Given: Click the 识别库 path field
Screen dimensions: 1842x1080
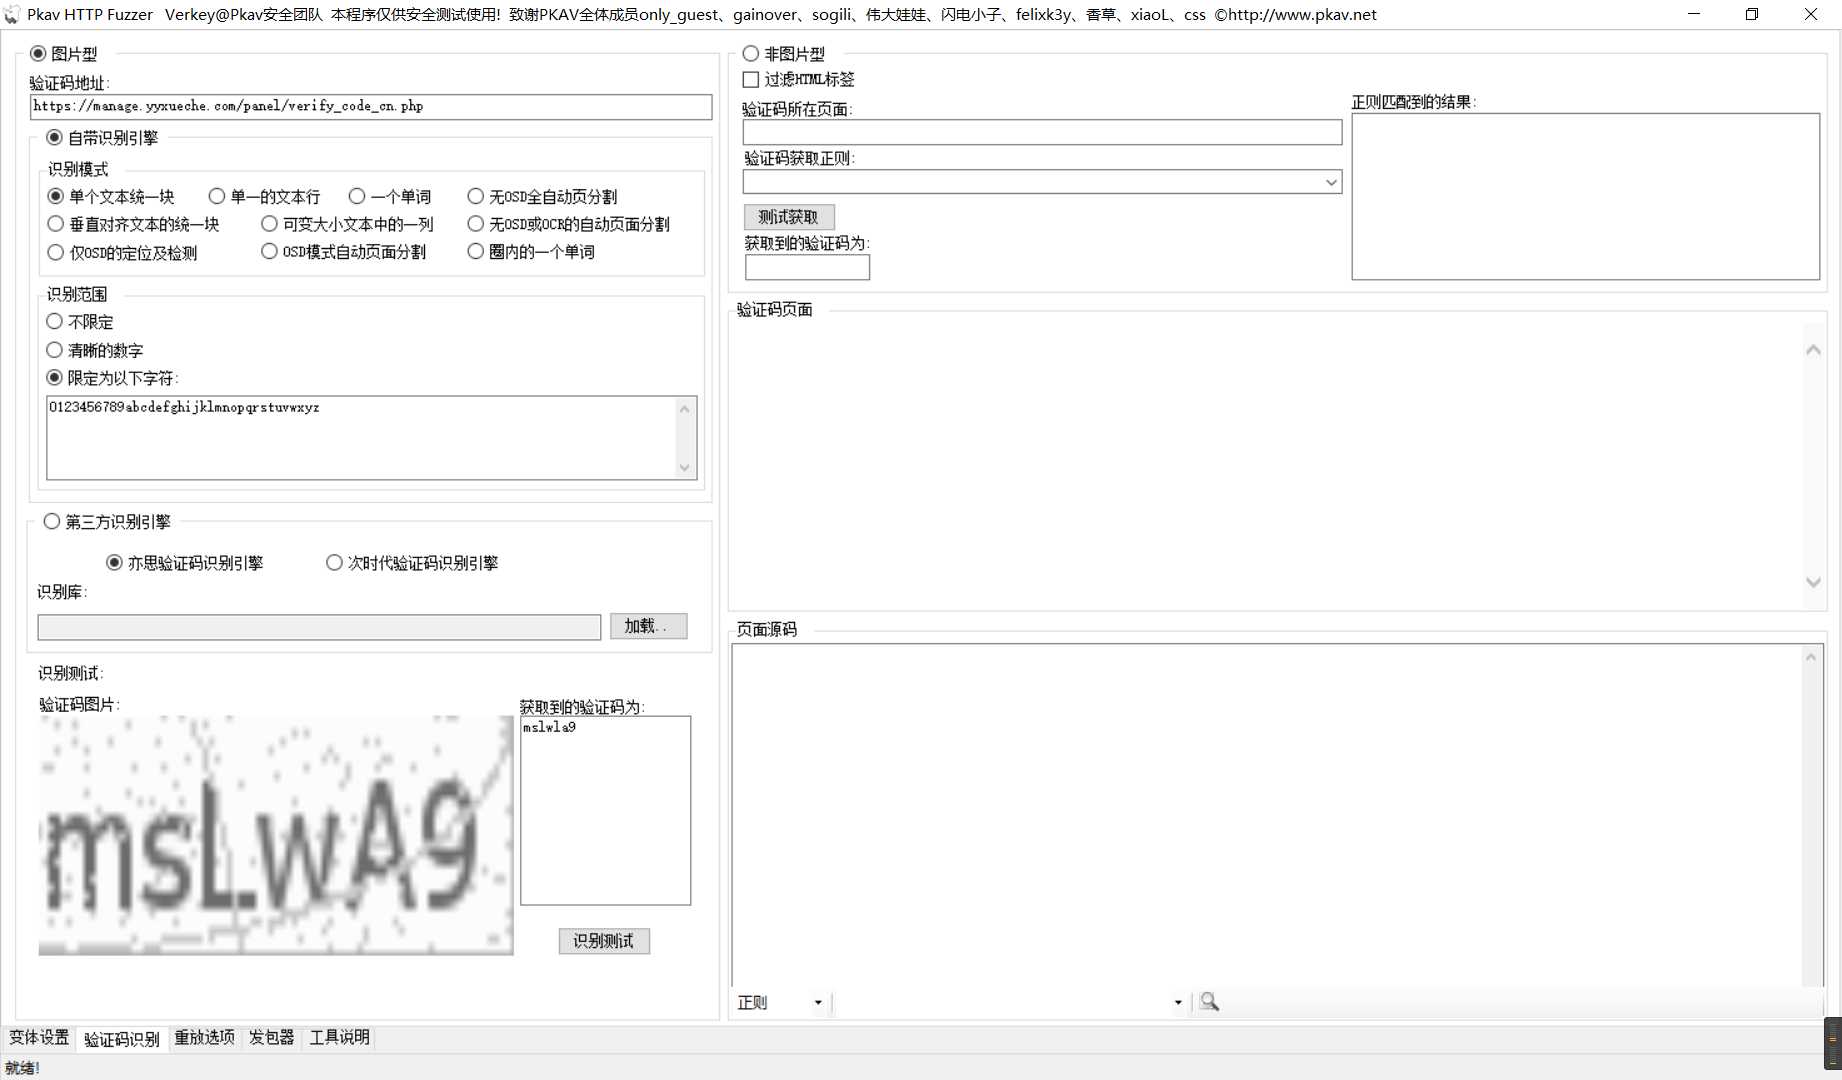Looking at the screenshot, I should 319,627.
